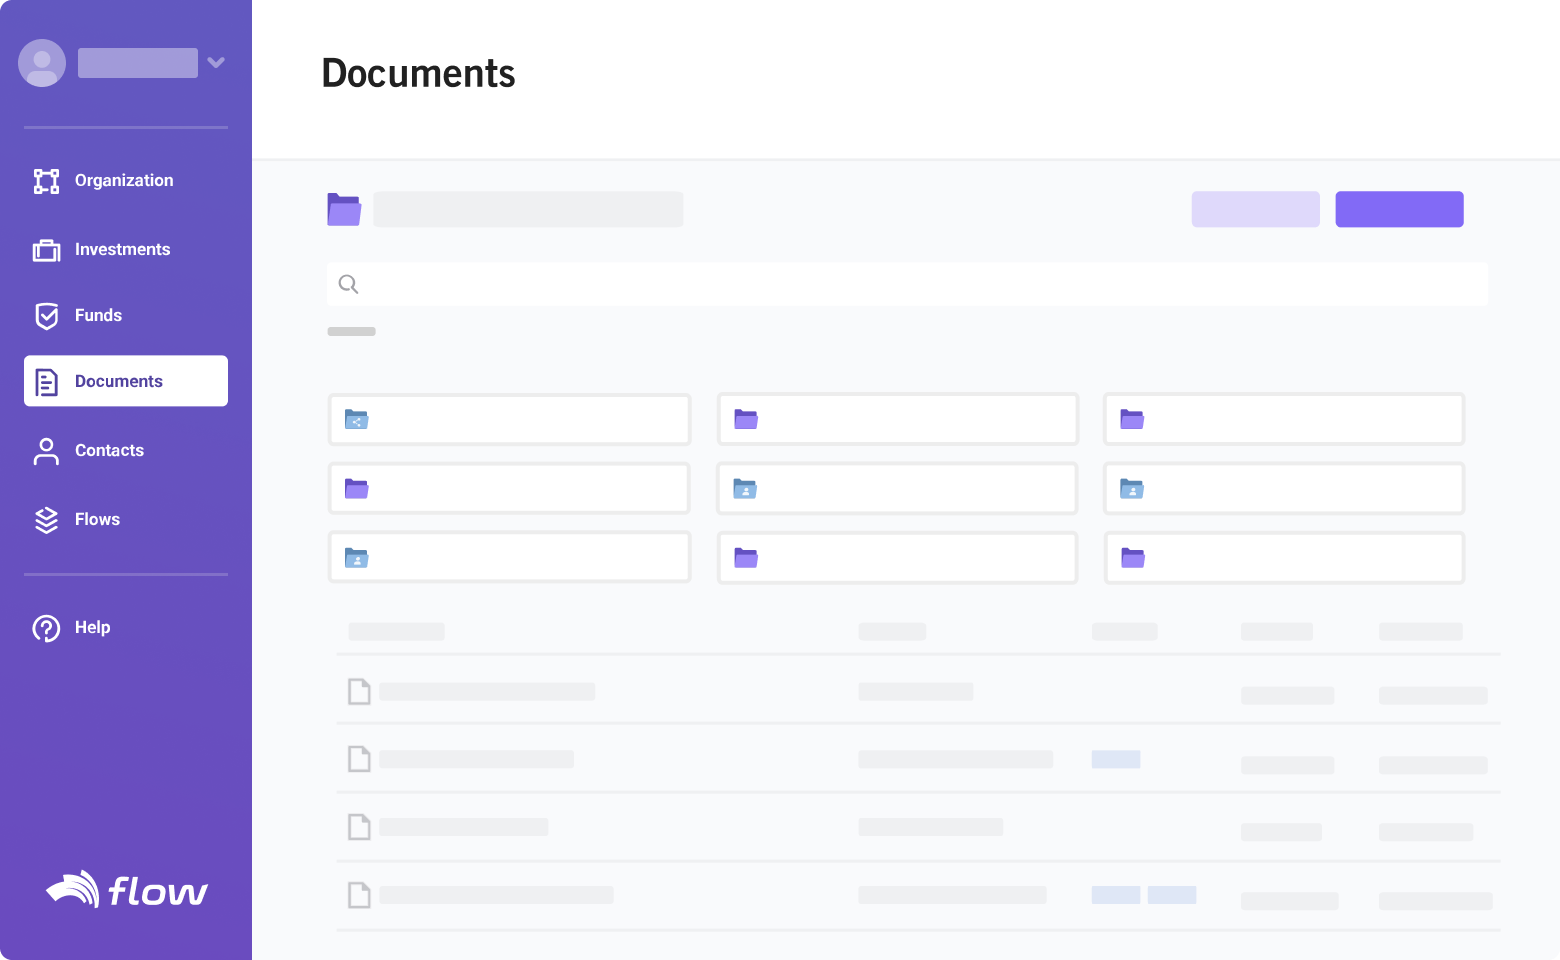Open the Investments page
Viewport: 1560px width, 960px height.
tap(122, 250)
